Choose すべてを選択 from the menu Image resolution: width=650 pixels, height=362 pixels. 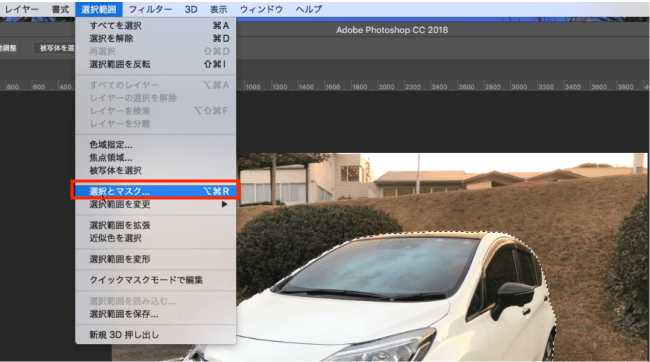coord(155,26)
